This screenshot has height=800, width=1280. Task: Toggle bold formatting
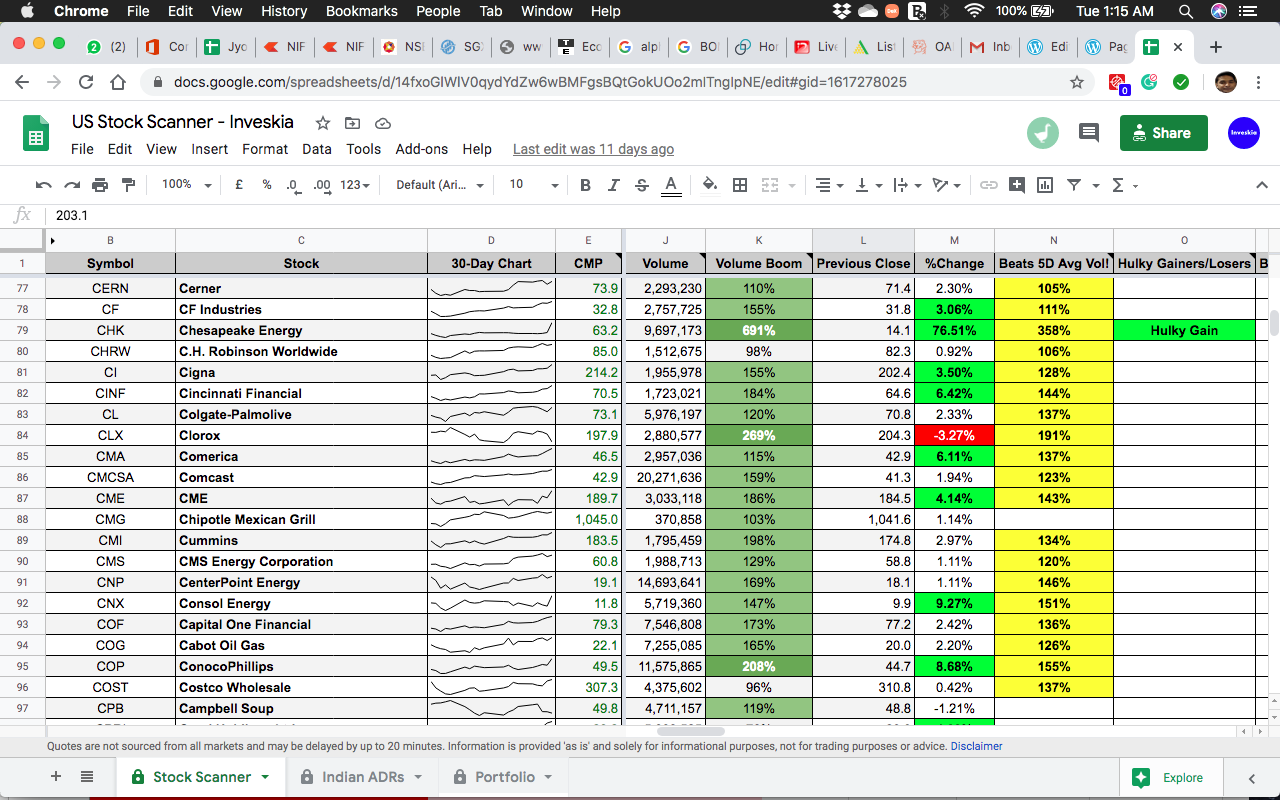586,185
